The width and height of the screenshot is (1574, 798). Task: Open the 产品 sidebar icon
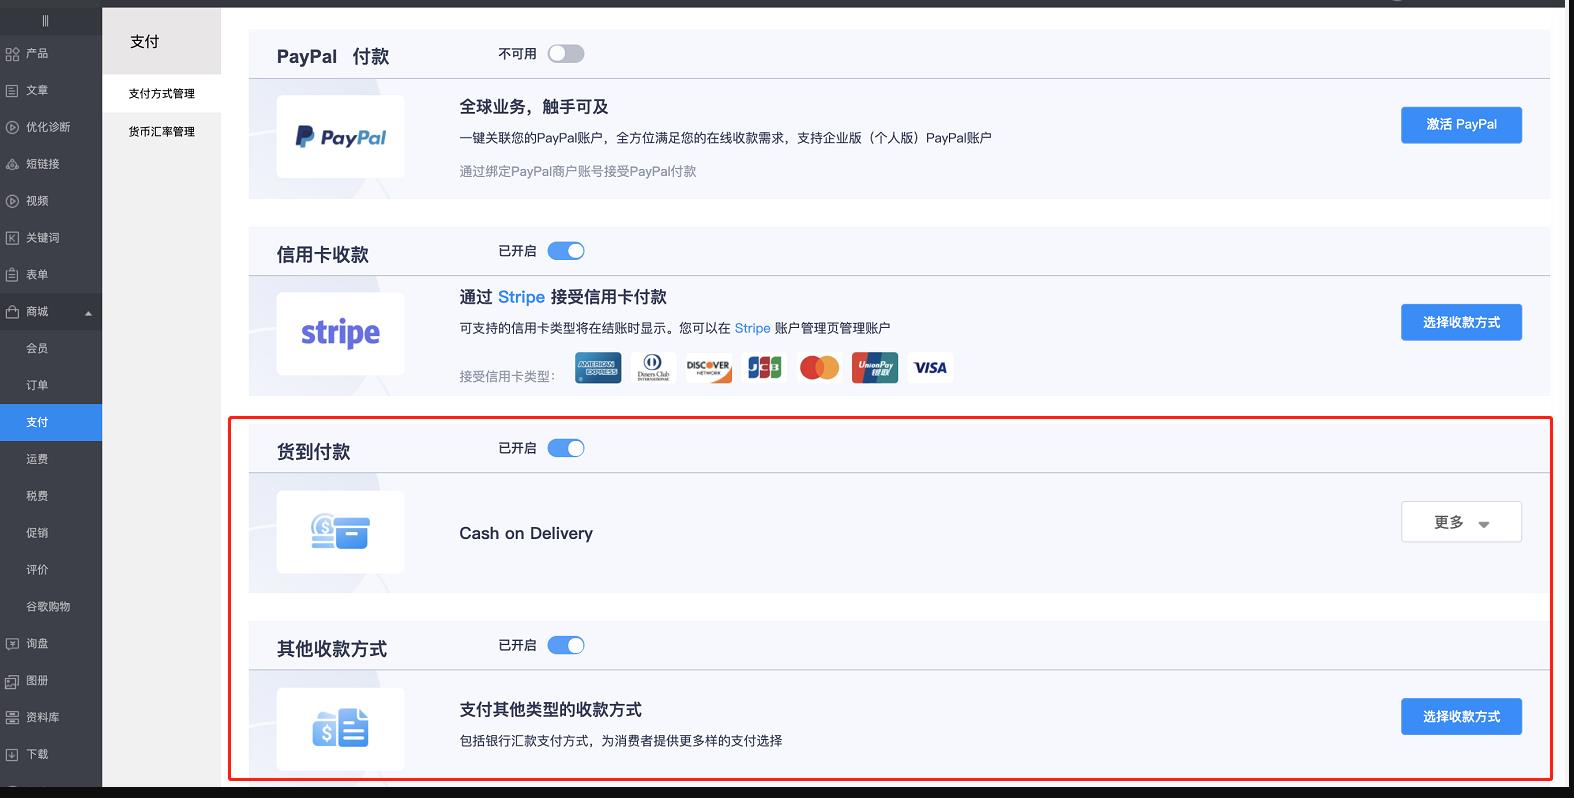point(12,54)
